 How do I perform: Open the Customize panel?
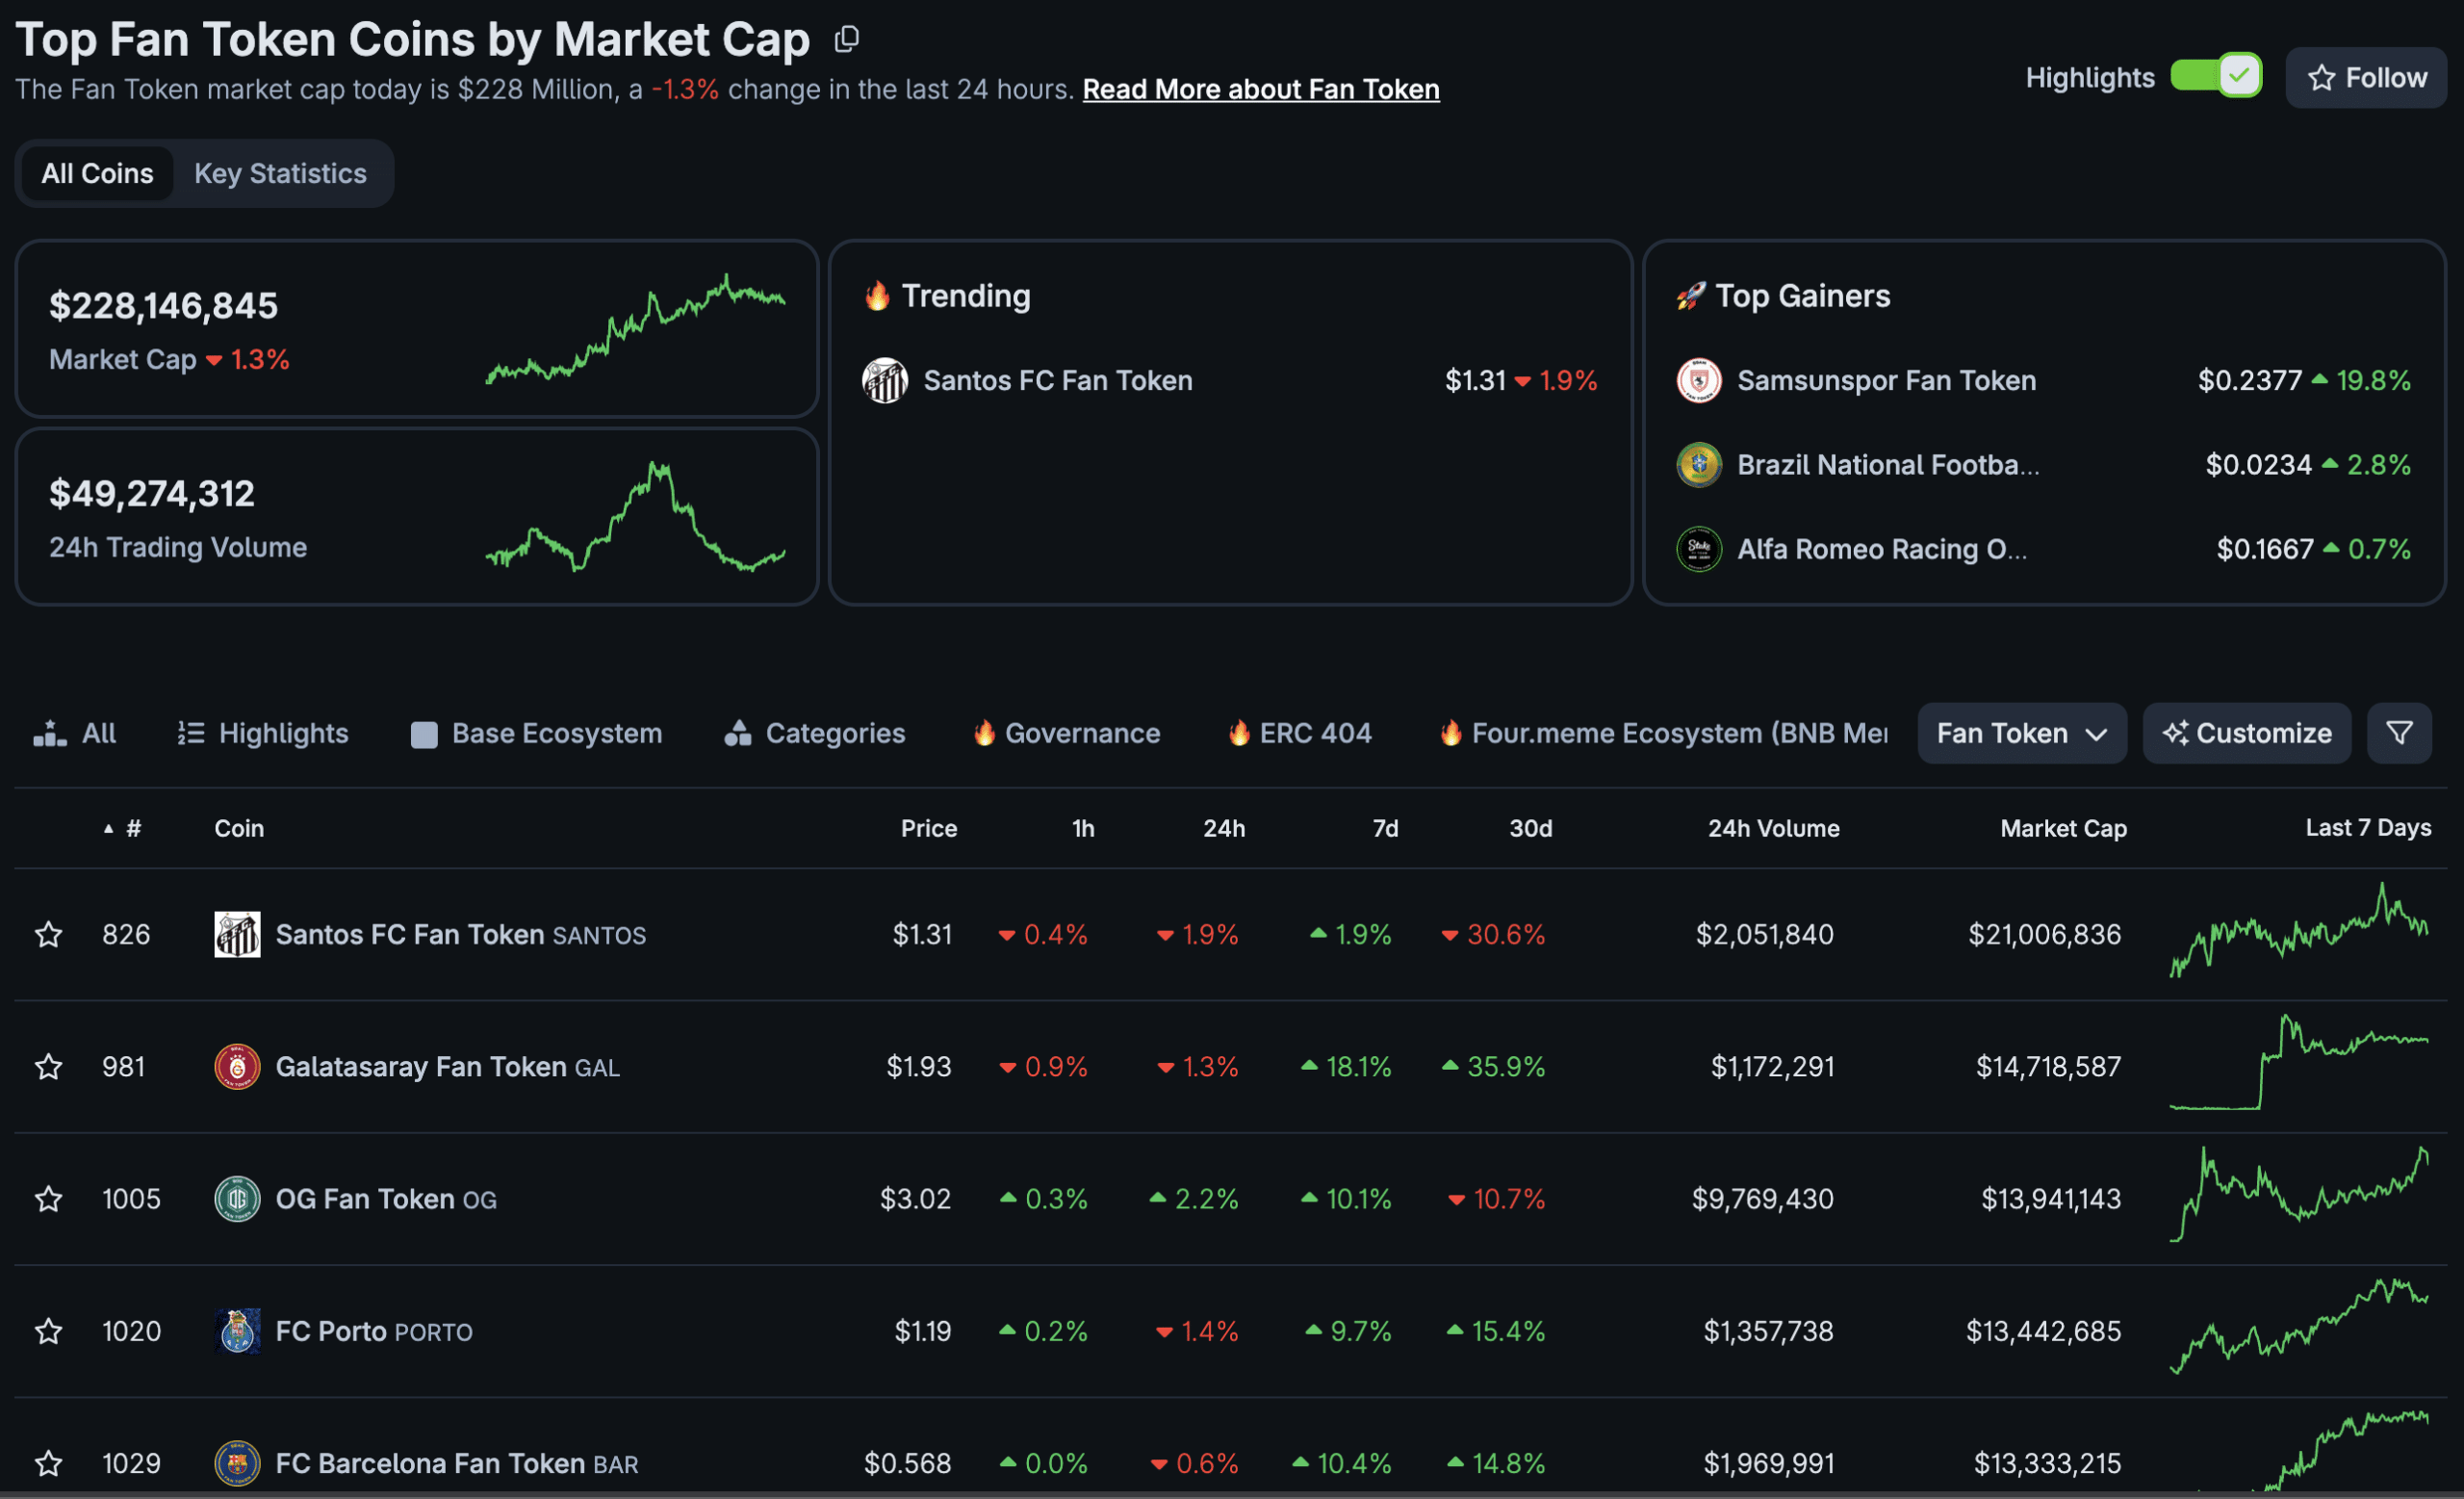tap(2247, 733)
